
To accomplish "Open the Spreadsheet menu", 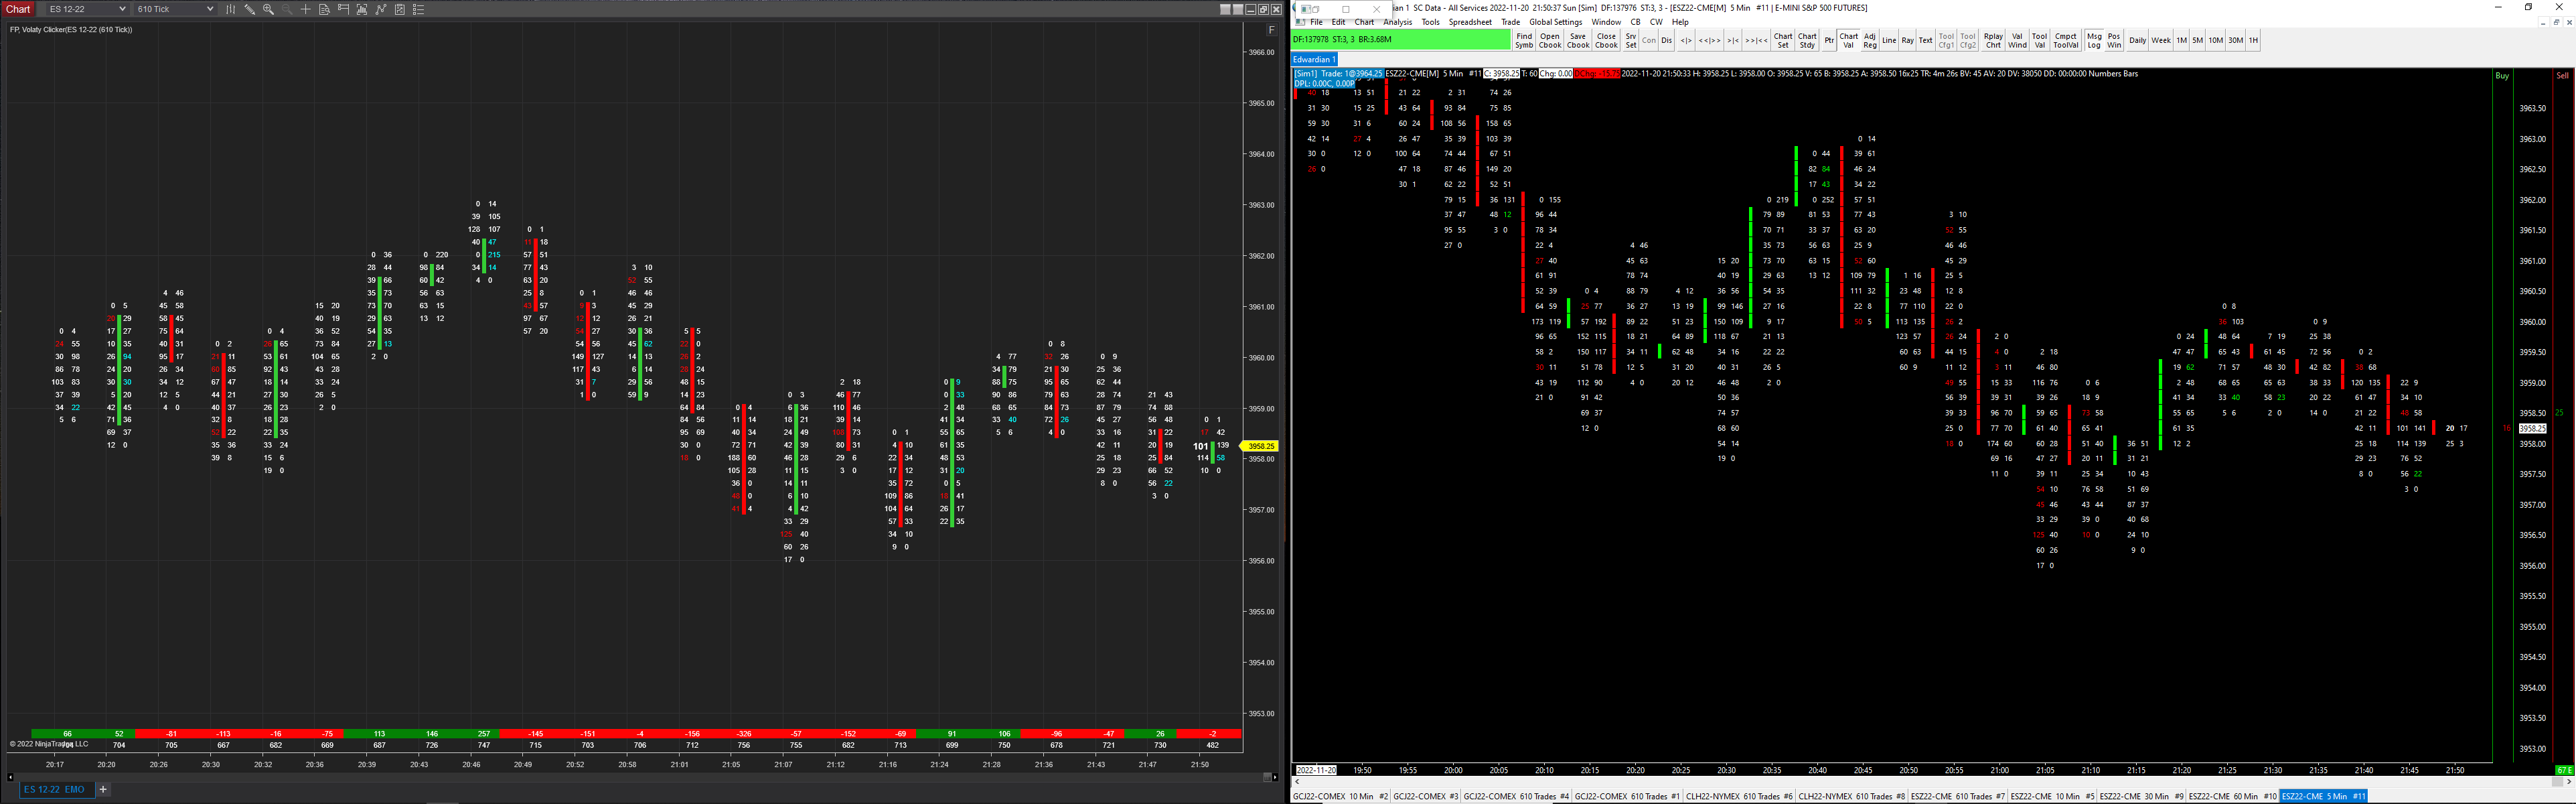I will (x=1470, y=22).
